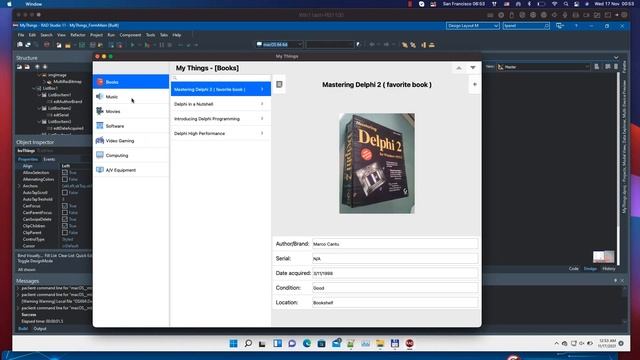Viewport: 640px width, 360px height.
Task: Open the Refactor menu
Action: pos(78,35)
